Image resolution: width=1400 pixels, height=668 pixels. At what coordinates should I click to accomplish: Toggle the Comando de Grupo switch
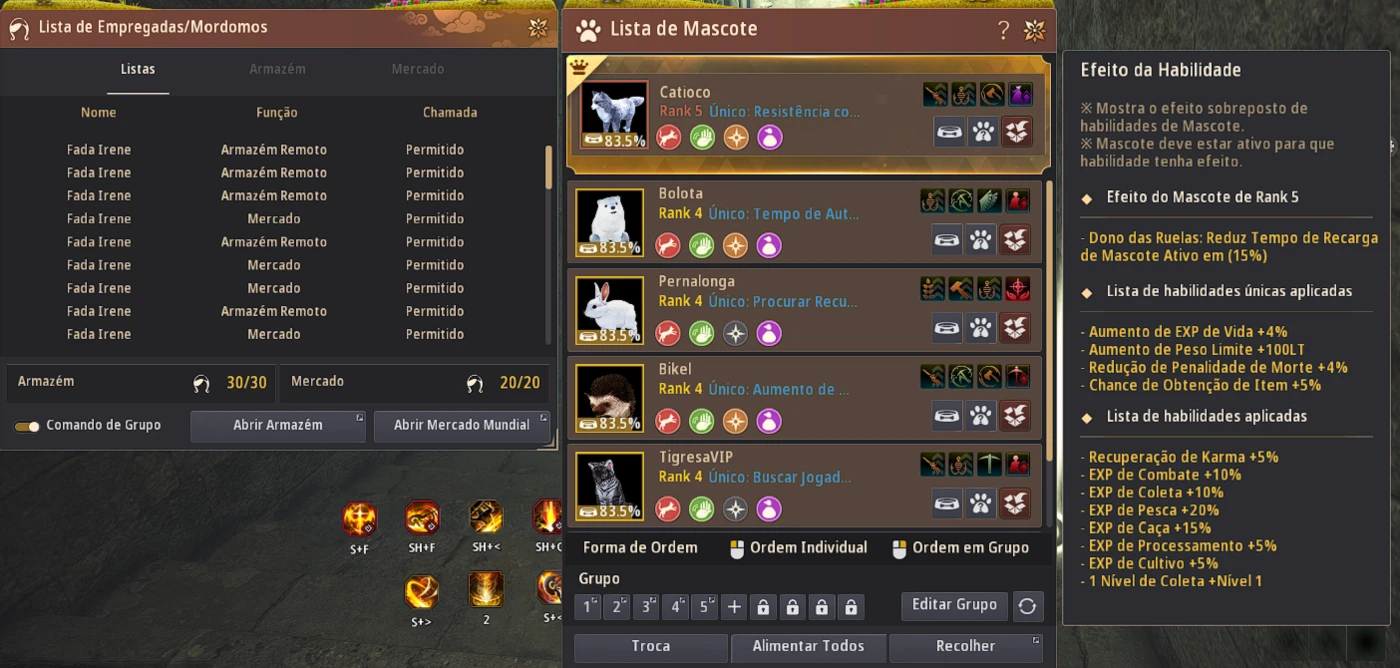[x=27, y=426]
